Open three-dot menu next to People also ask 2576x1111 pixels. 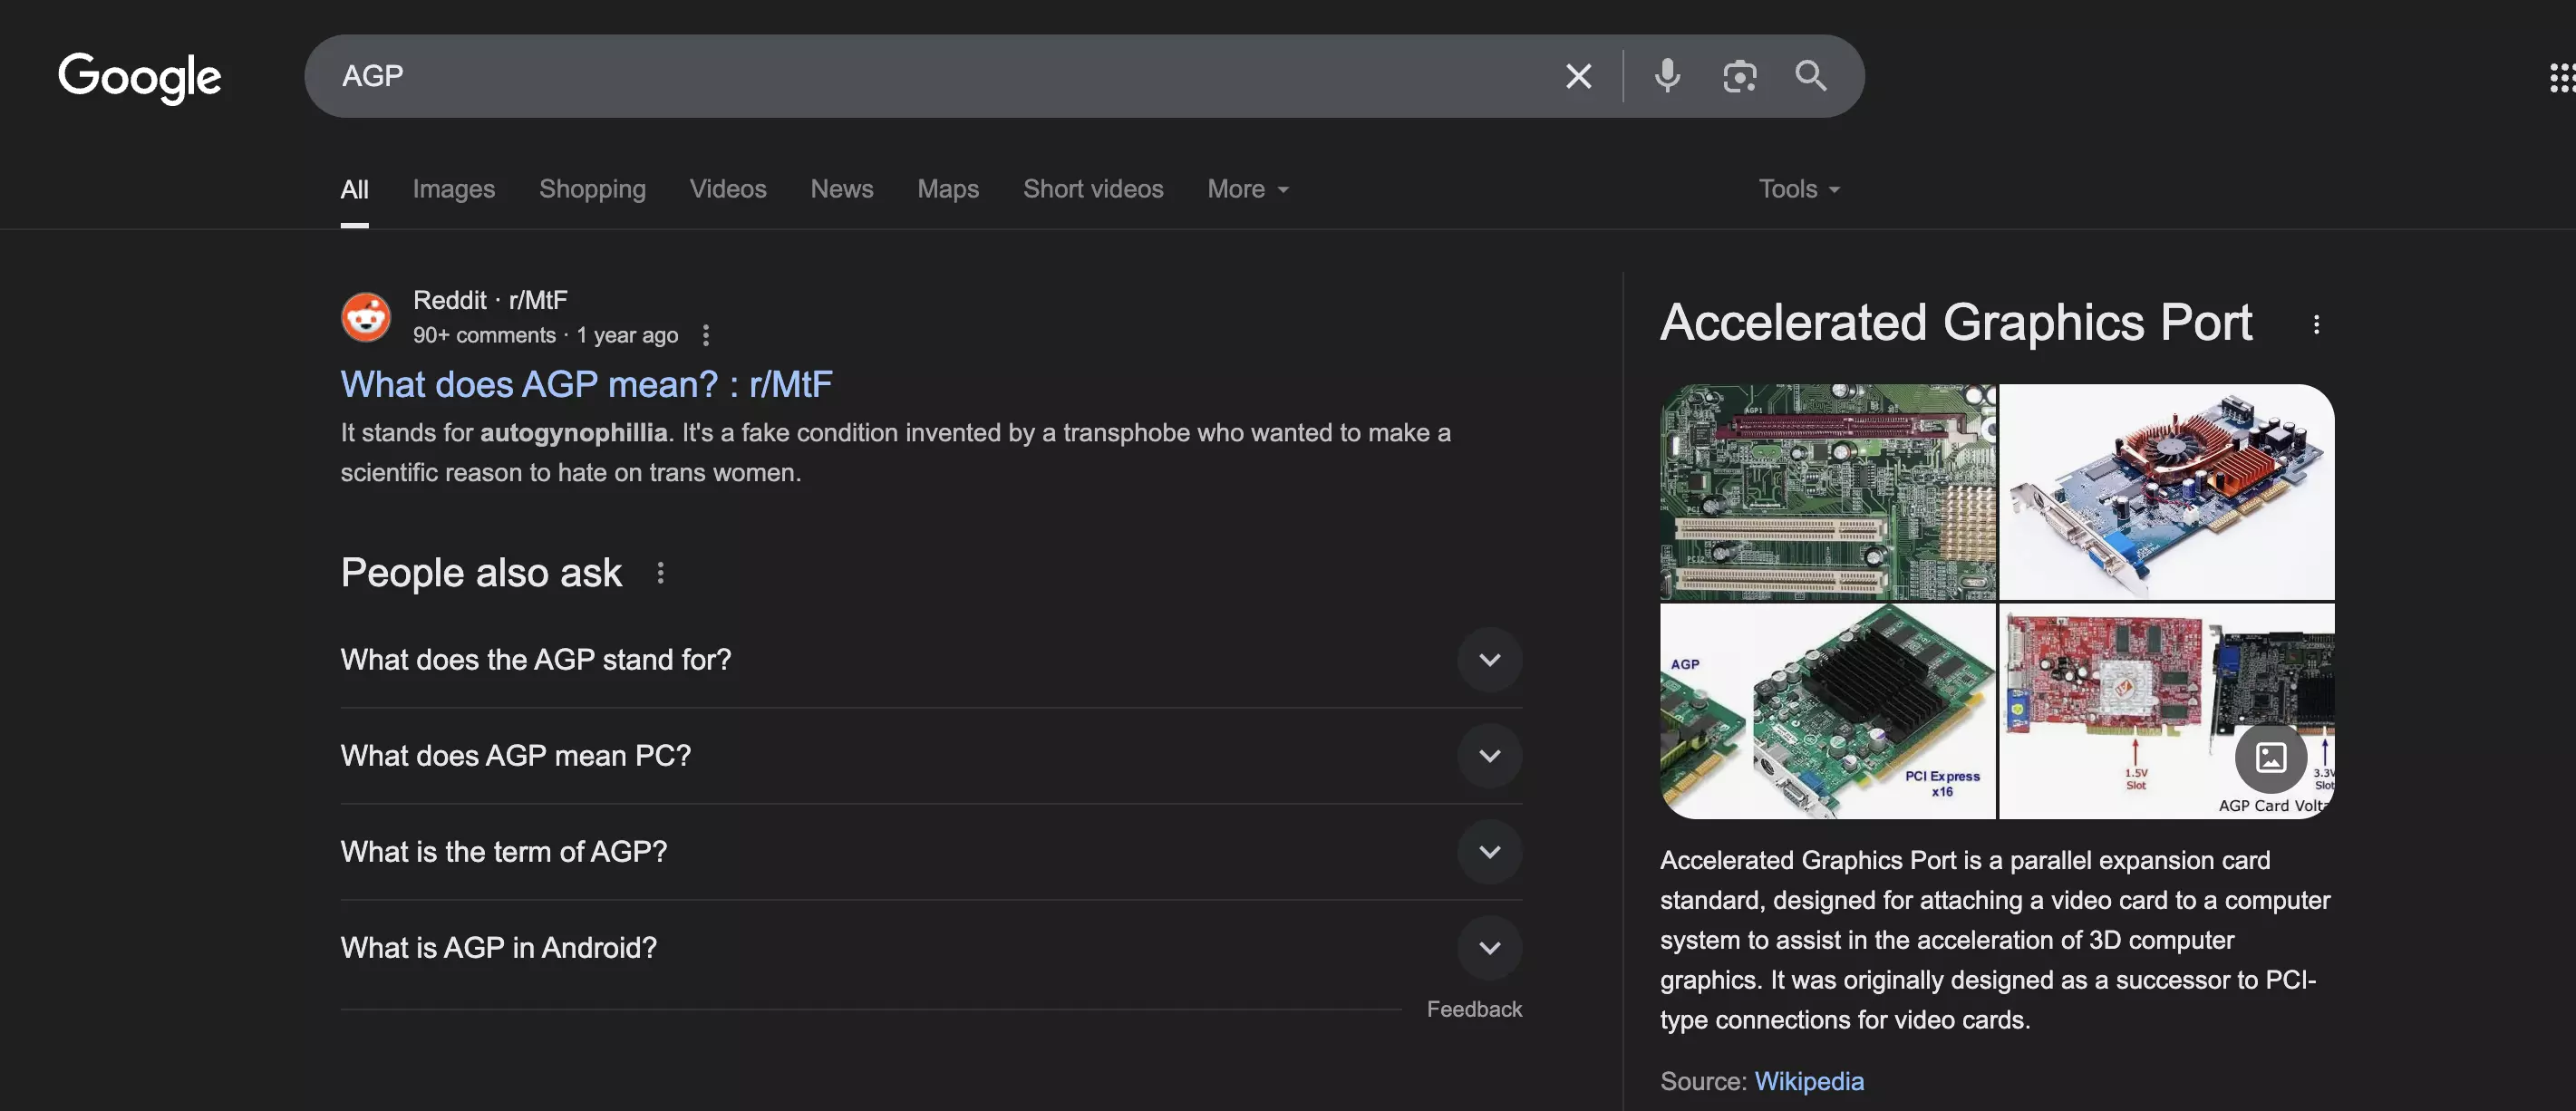point(660,573)
